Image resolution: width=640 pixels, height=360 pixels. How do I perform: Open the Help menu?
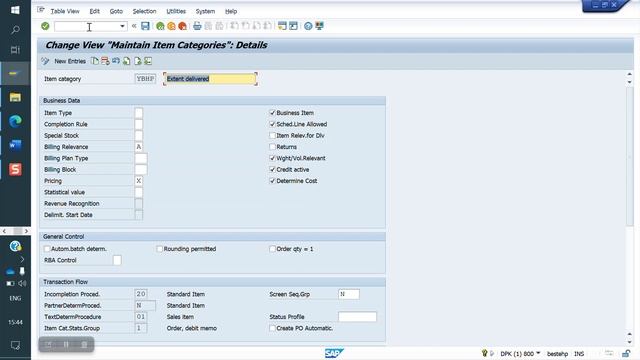tap(231, 11)
